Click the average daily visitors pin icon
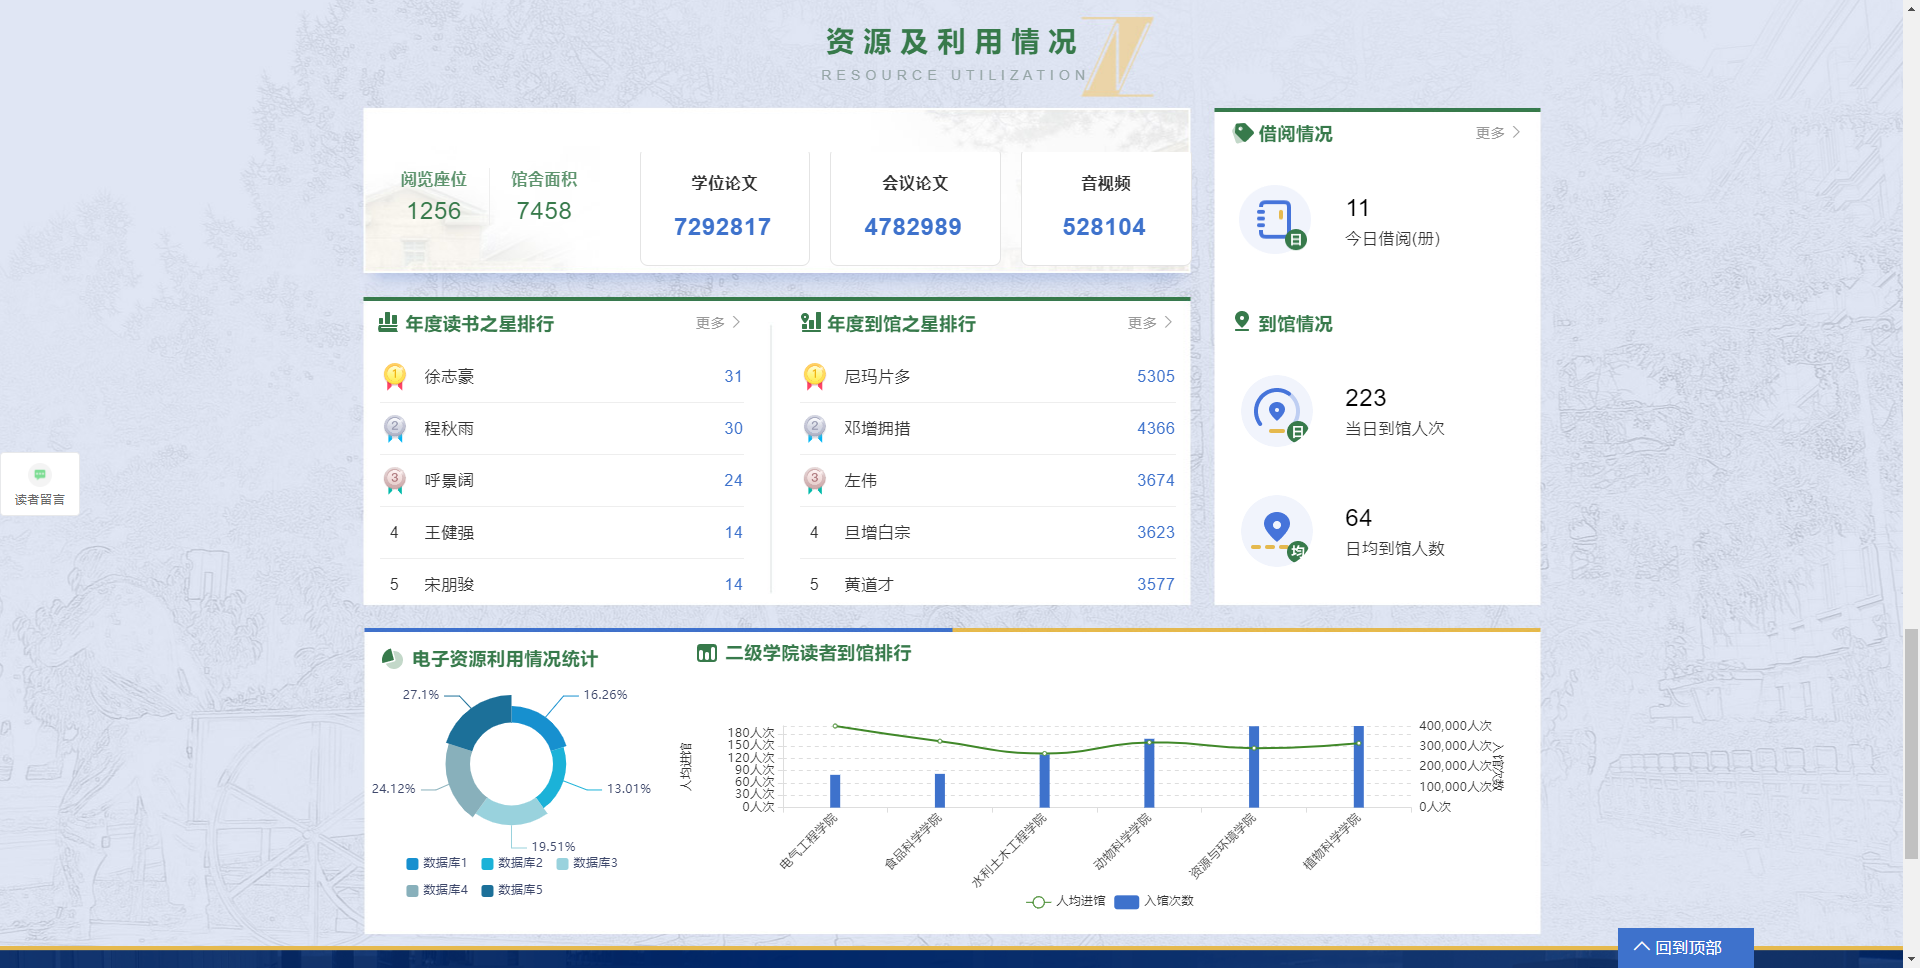The width and height of the screenshot is (1920, 968). pyautogui.click(x=1276, y=530)
